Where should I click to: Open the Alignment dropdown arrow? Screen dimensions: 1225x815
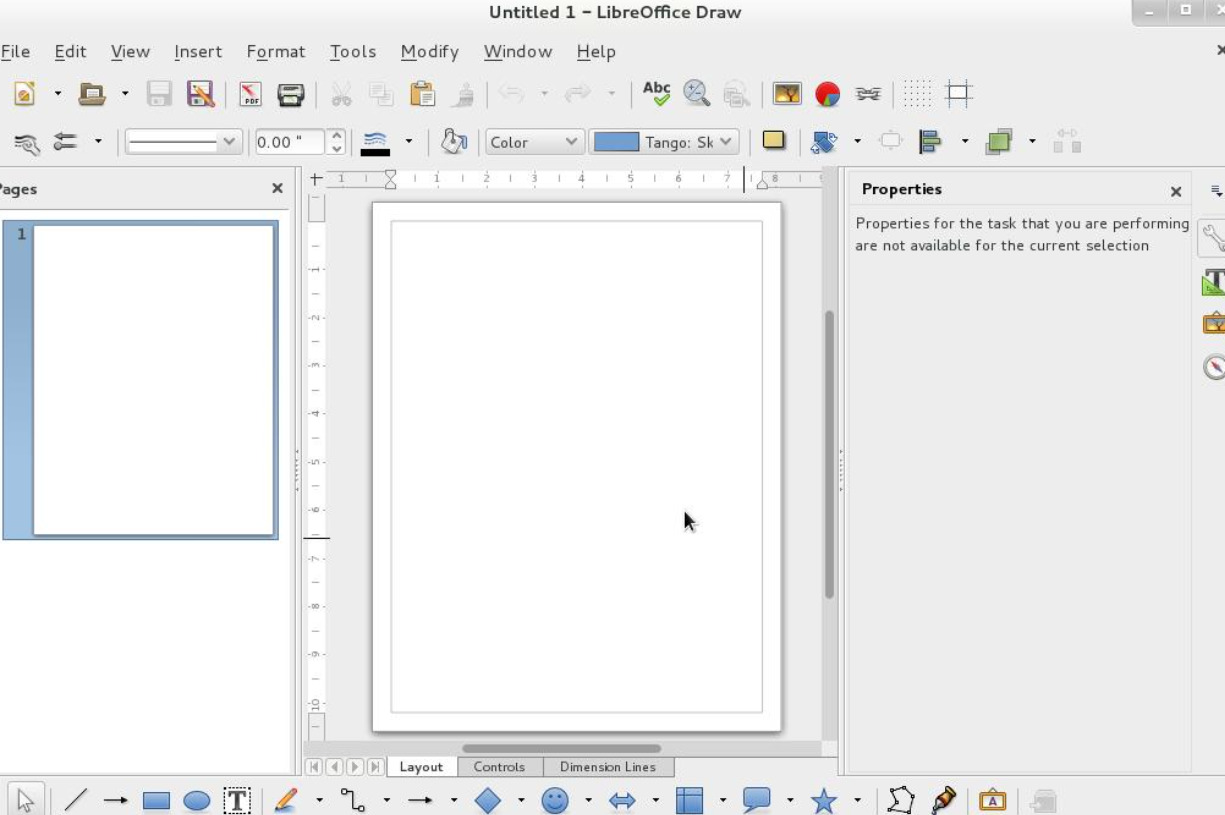(965, 142)
